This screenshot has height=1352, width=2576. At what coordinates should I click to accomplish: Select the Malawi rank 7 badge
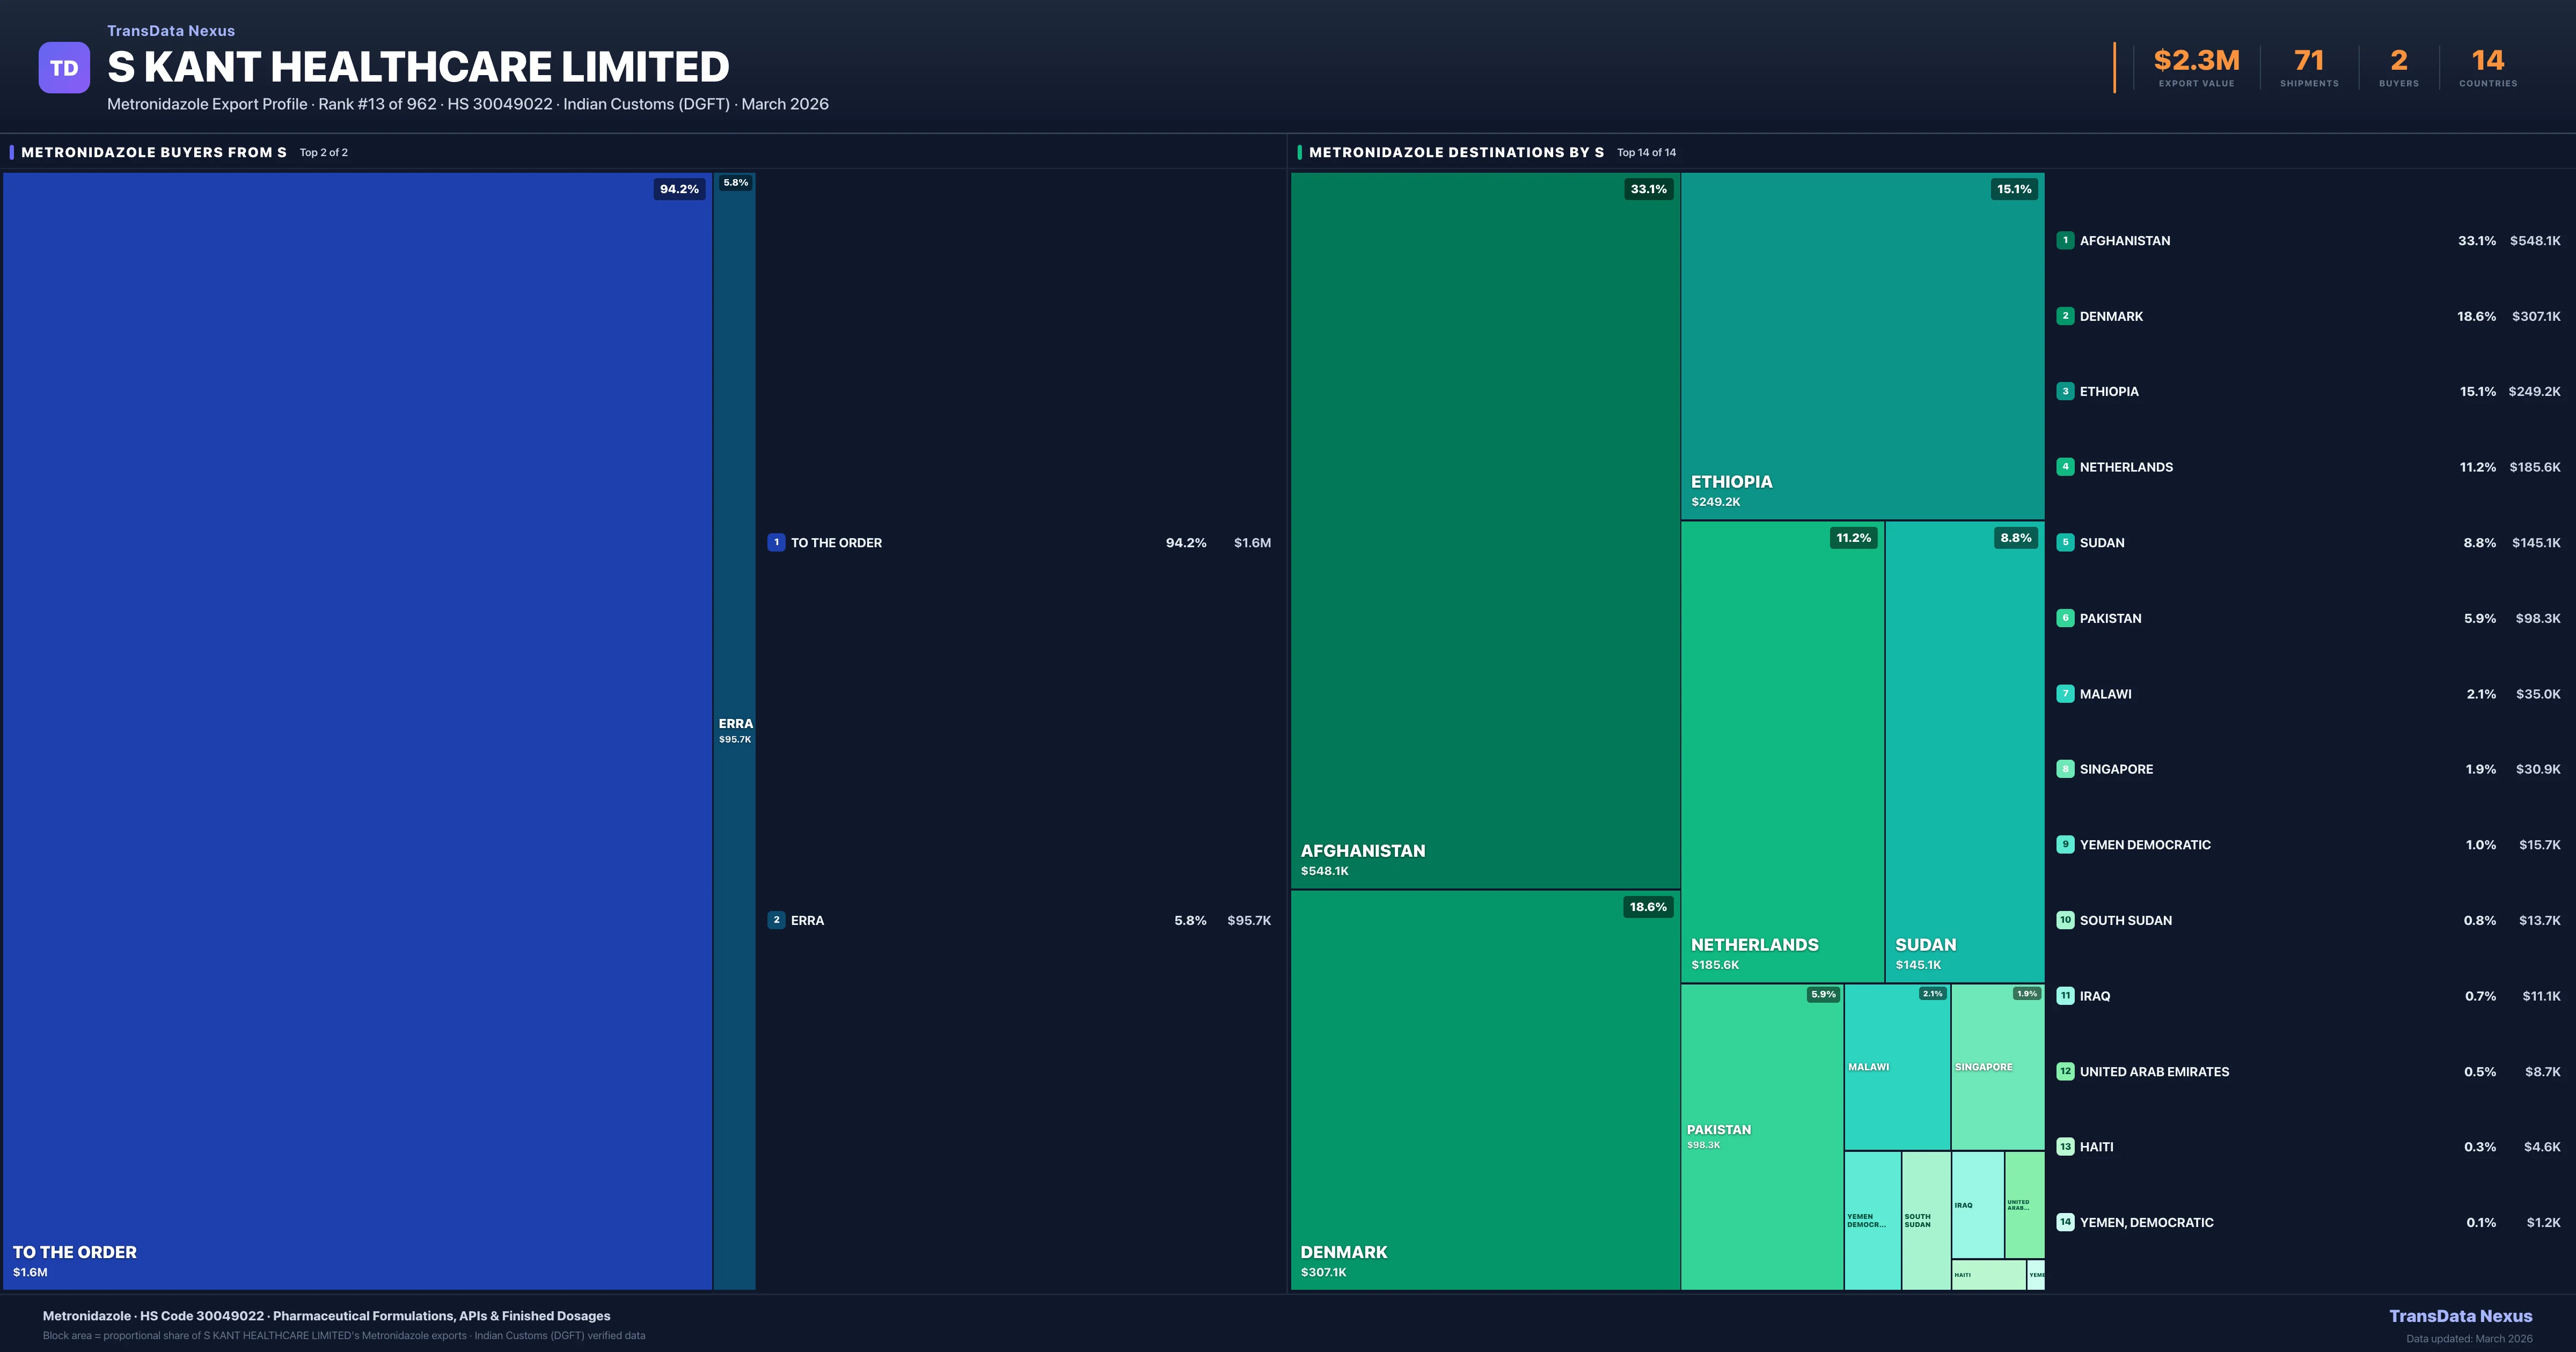(x=2065, y=693)
